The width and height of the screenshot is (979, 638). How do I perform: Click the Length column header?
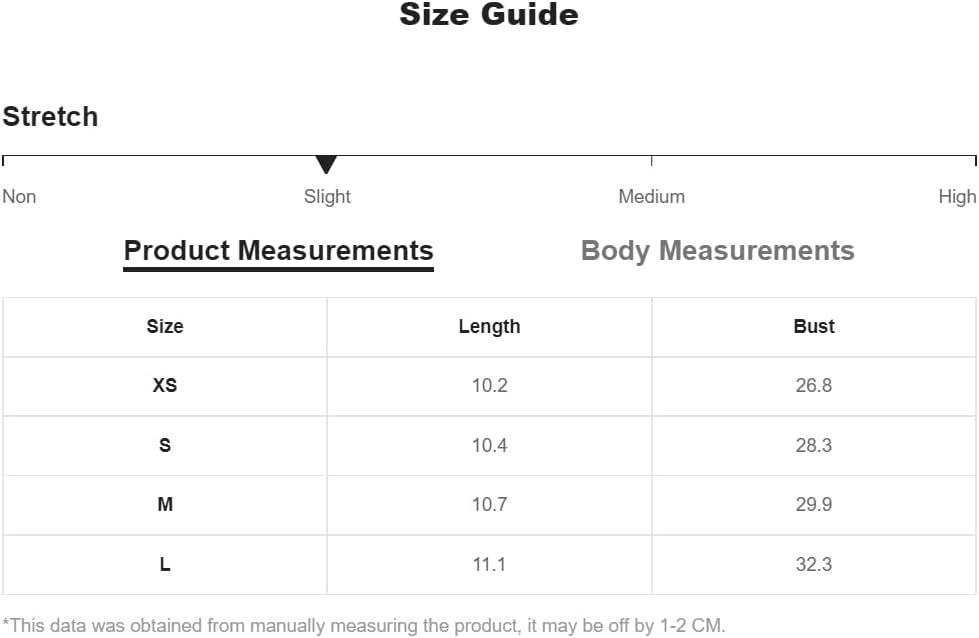pyautogui.click(x=489, y=326)
